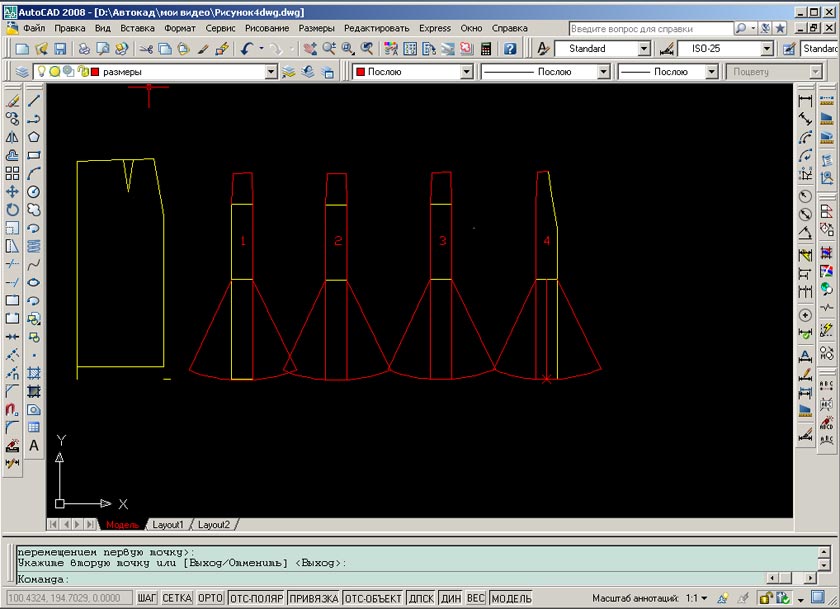This screenshot has height=609, width=840.
Task: Click the МОДЕЛЬ button in status bar
Action: 512,598
